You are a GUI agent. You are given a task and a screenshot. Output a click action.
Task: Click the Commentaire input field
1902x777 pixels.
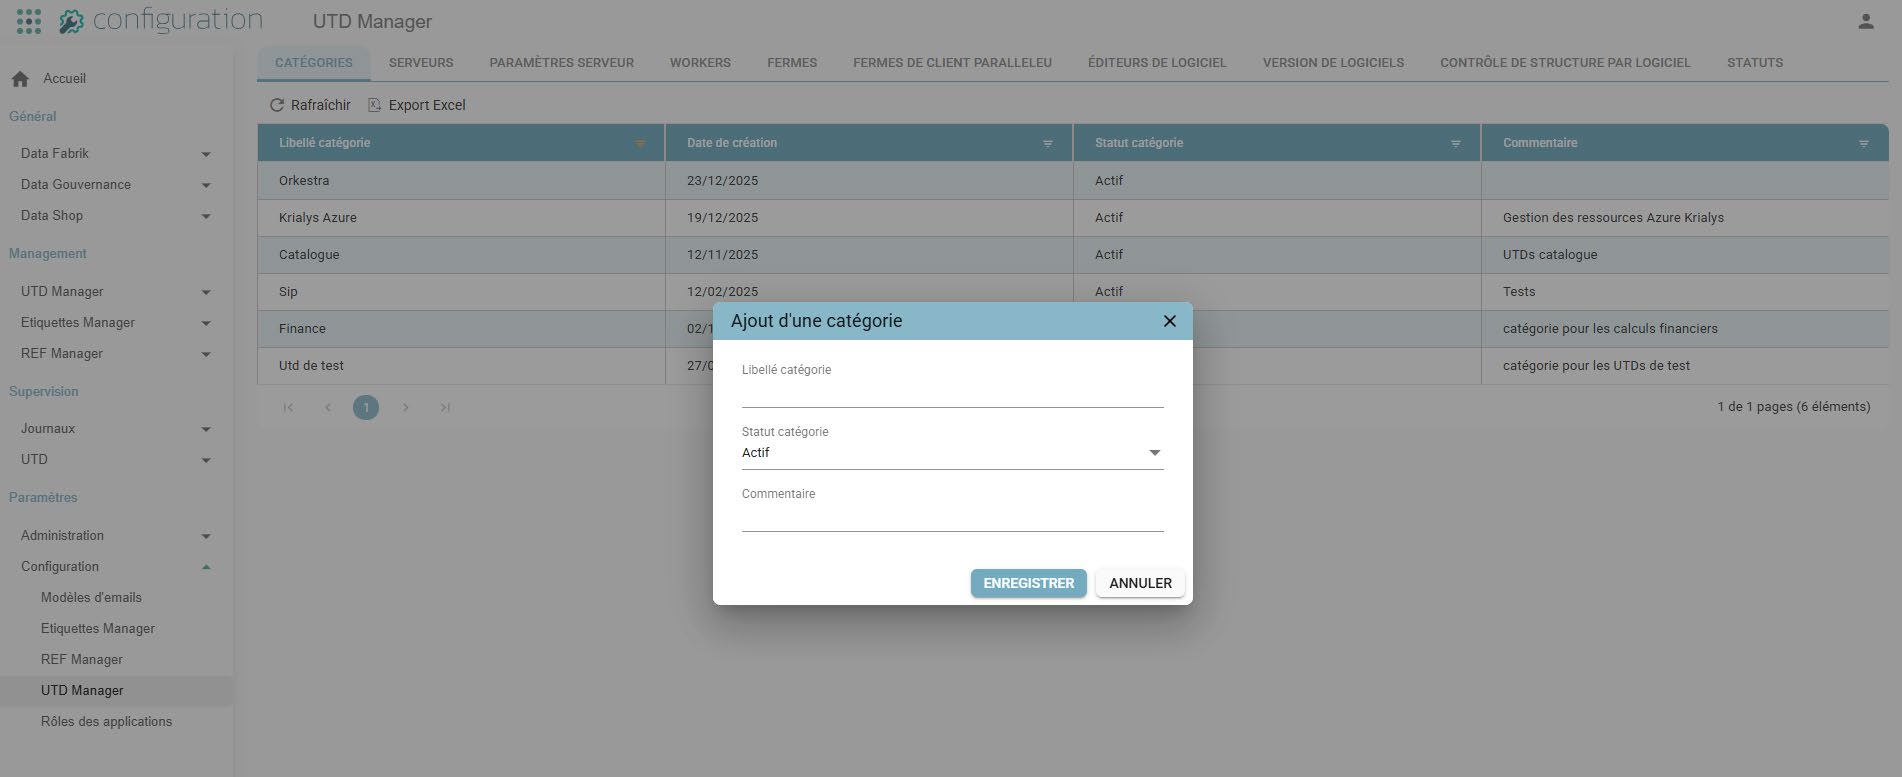[952, 518]
